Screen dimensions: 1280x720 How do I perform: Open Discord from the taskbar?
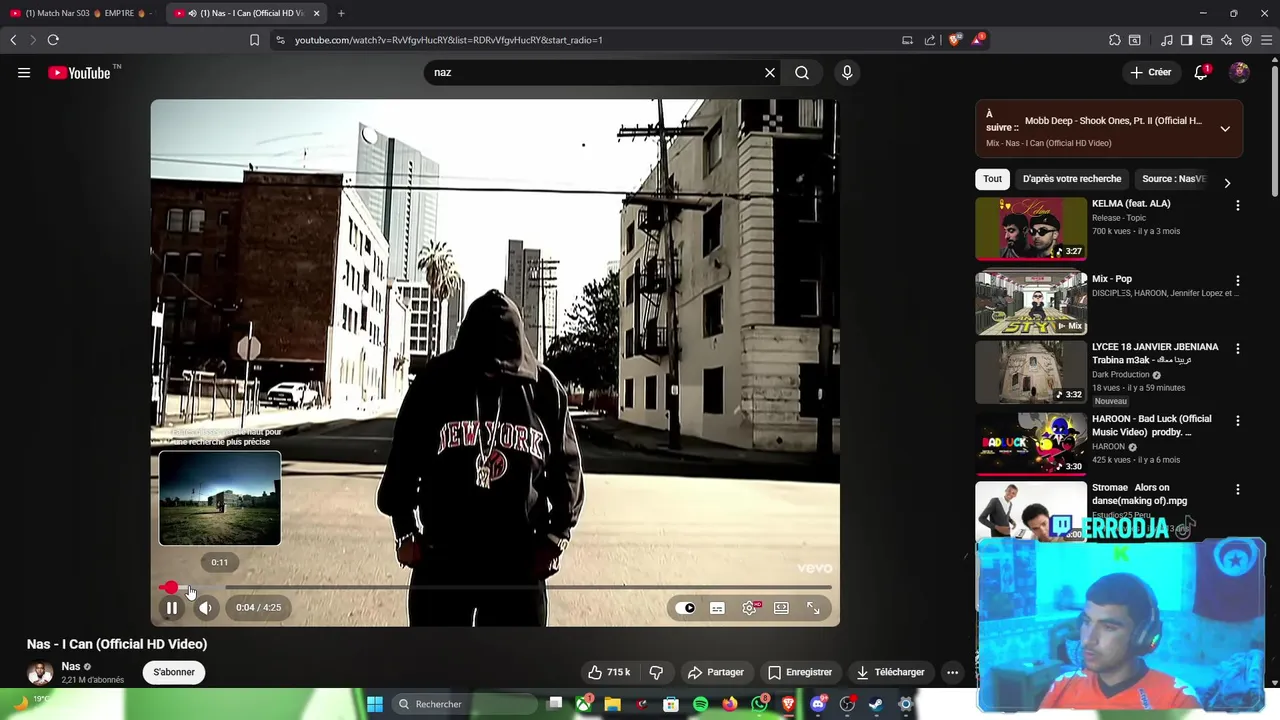tap(818, 704)
